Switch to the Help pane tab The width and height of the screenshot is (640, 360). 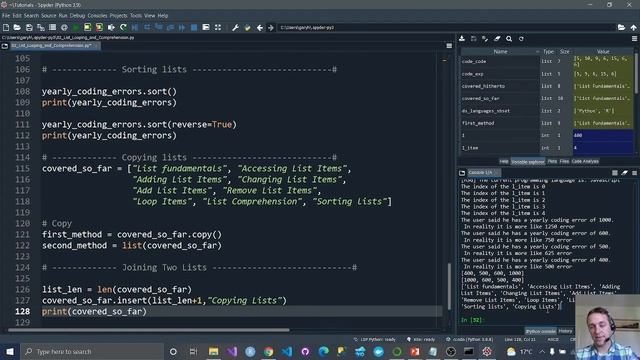pyautogui.click(x=504, y=162)
